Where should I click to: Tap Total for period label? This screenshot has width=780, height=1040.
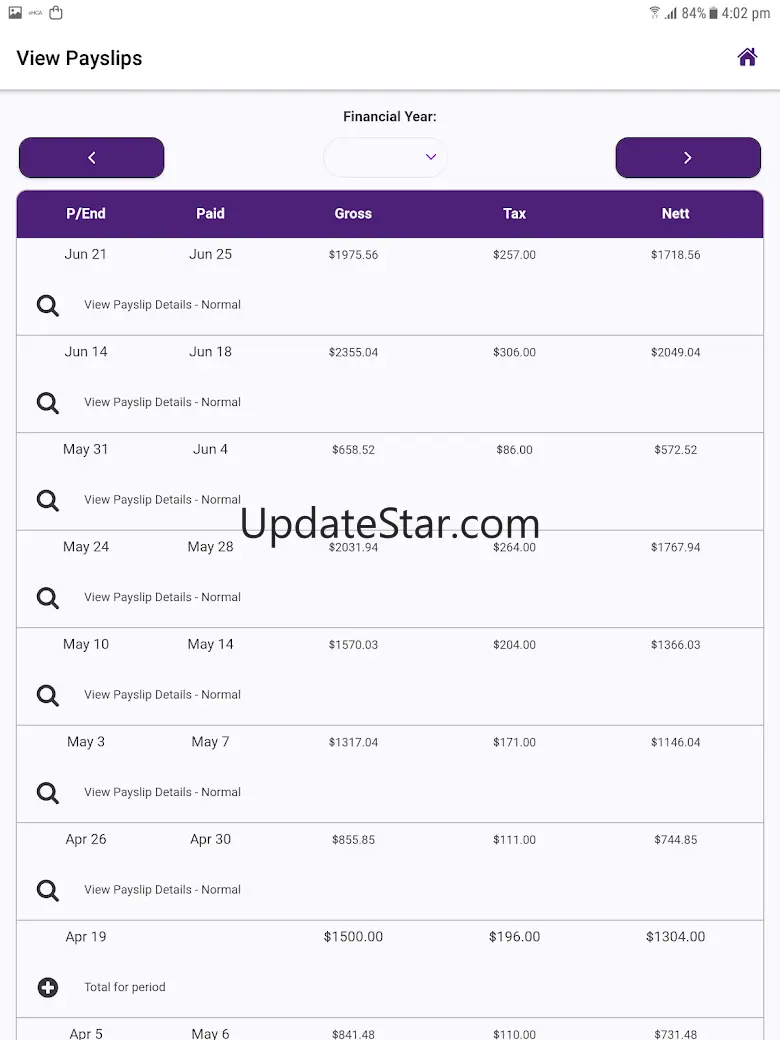tap(125, 987)
